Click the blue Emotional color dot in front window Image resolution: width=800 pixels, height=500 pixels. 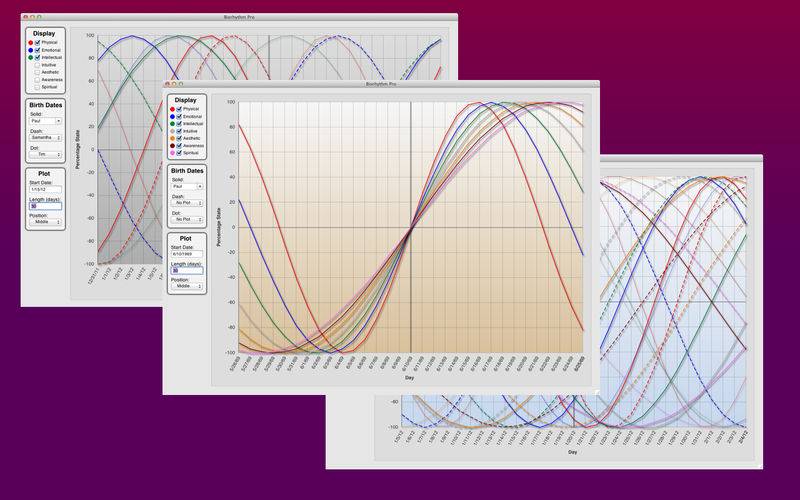[x=171, y=117]
